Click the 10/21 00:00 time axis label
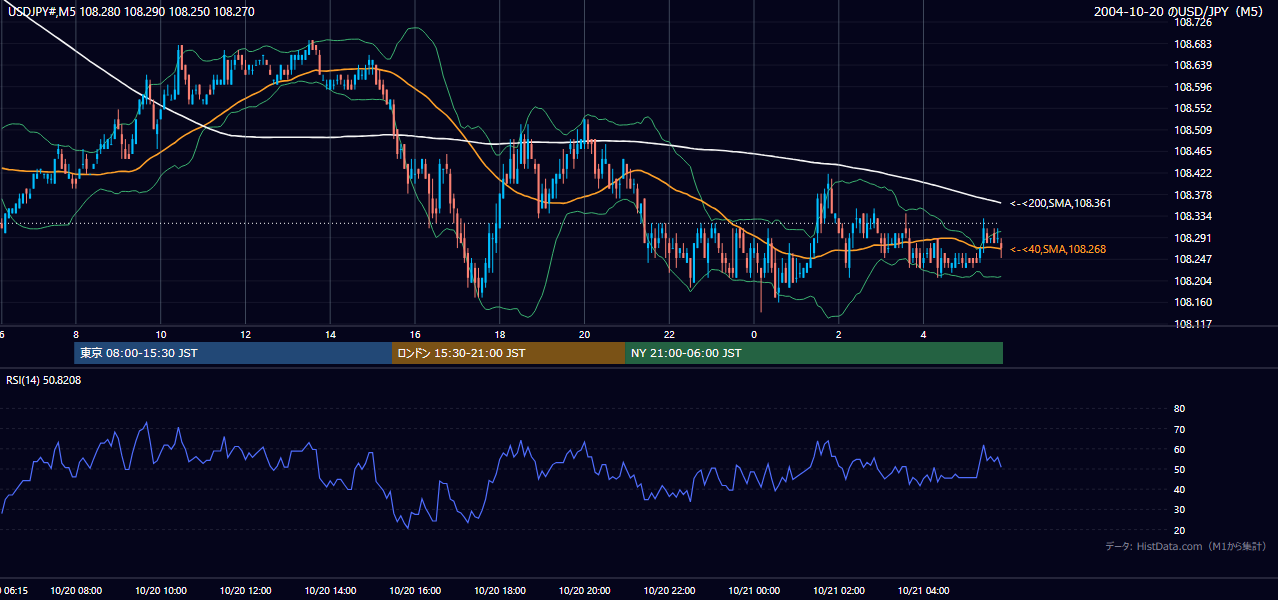Image resolution: width=1278 pixels, height=600 pixels. point(754,591)
